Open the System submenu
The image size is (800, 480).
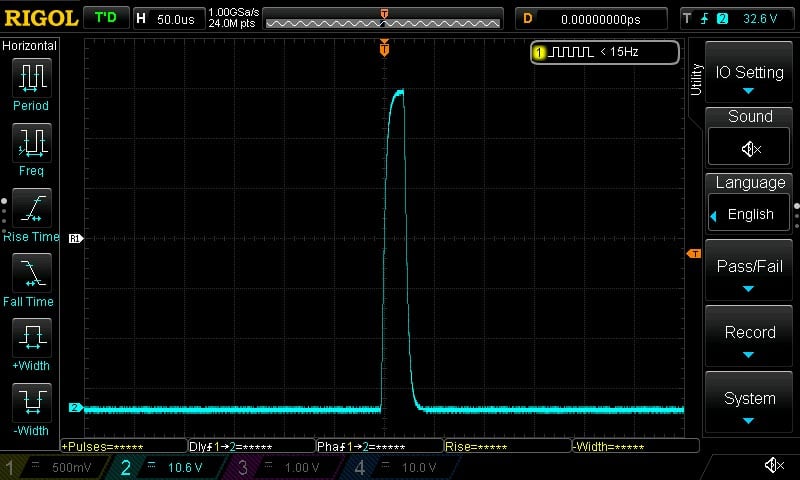(748, 401)
